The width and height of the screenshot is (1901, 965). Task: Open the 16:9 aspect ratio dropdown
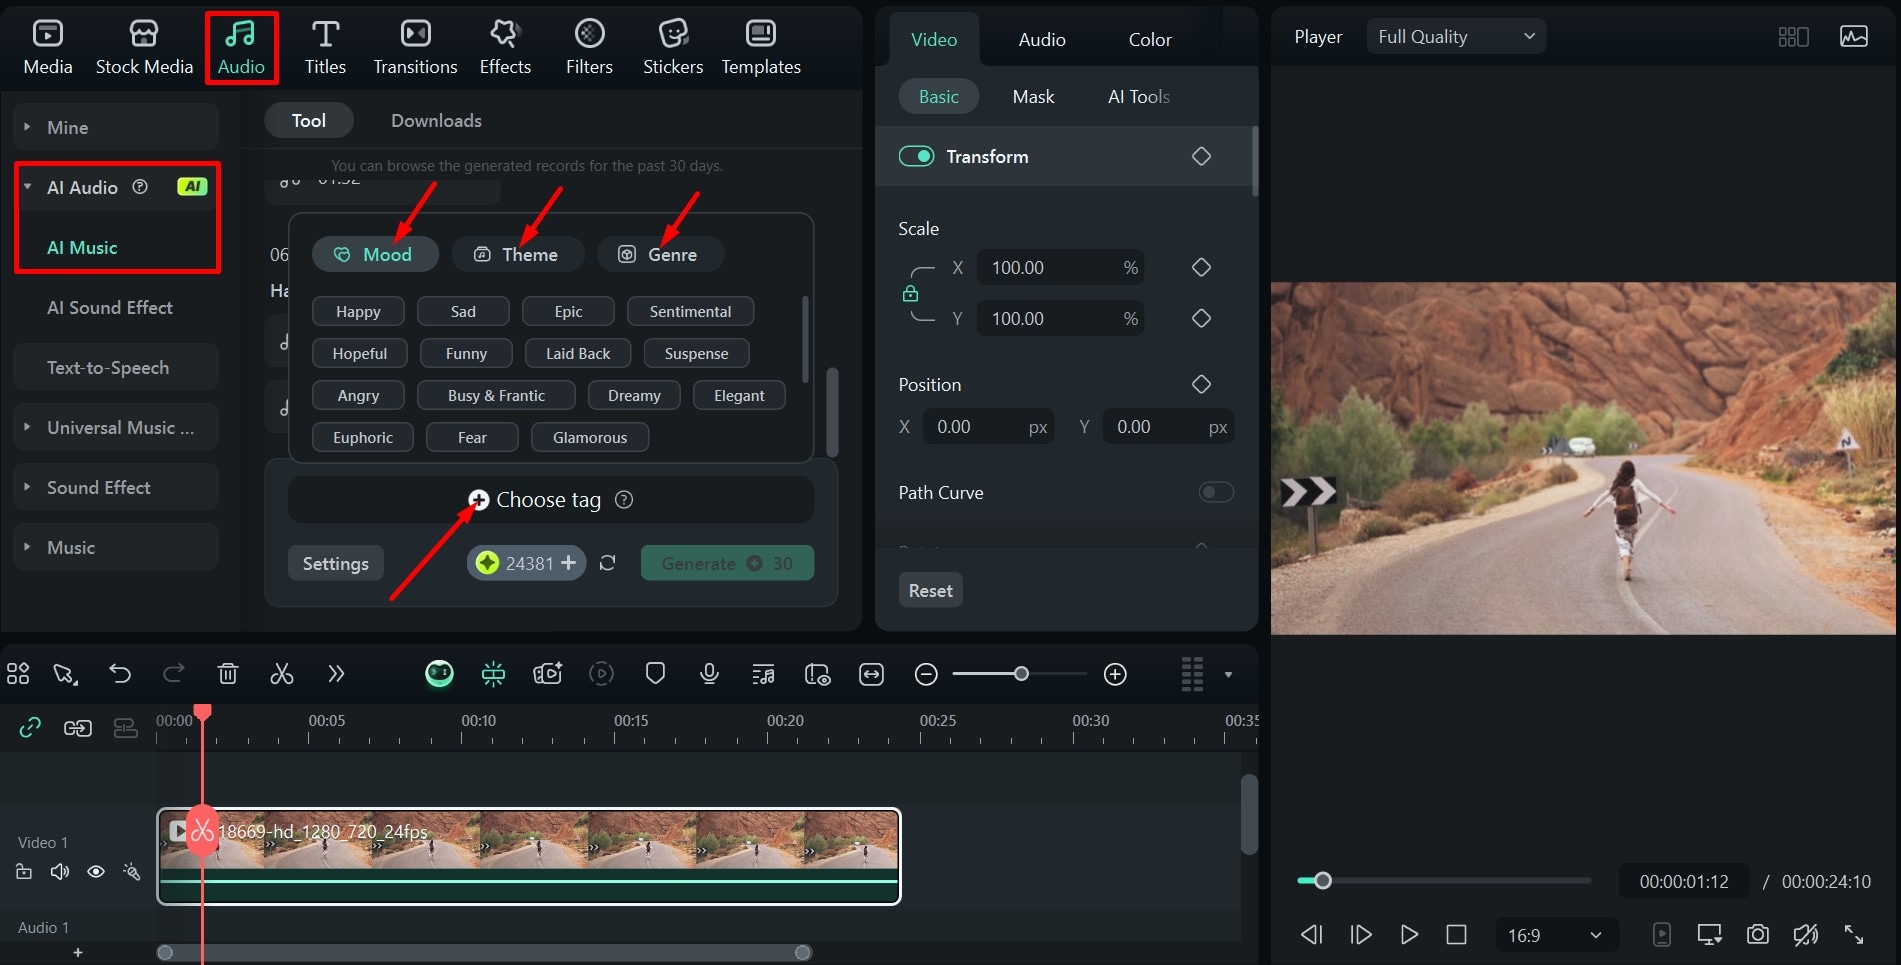(x=1555, y=935)
